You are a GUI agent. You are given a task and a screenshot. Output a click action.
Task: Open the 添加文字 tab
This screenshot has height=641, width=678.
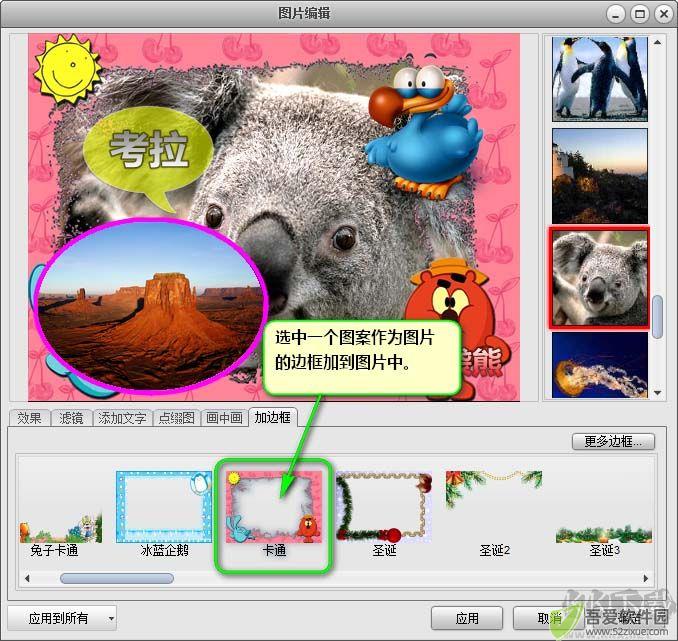(x=122, y=418)
